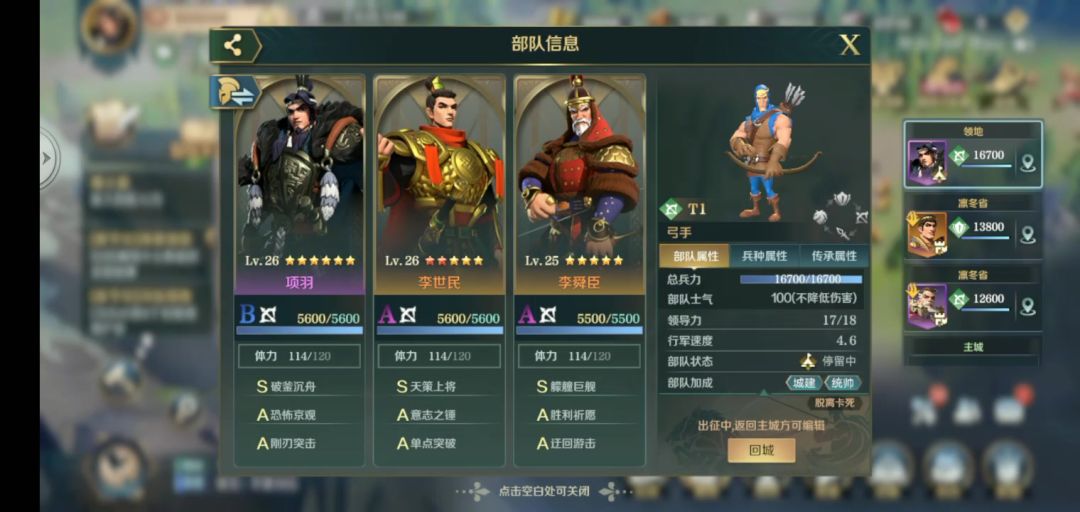Locate the 13800 troop on map
Viewport: 1080px width, 512px height.
[x=1028, y=234]
